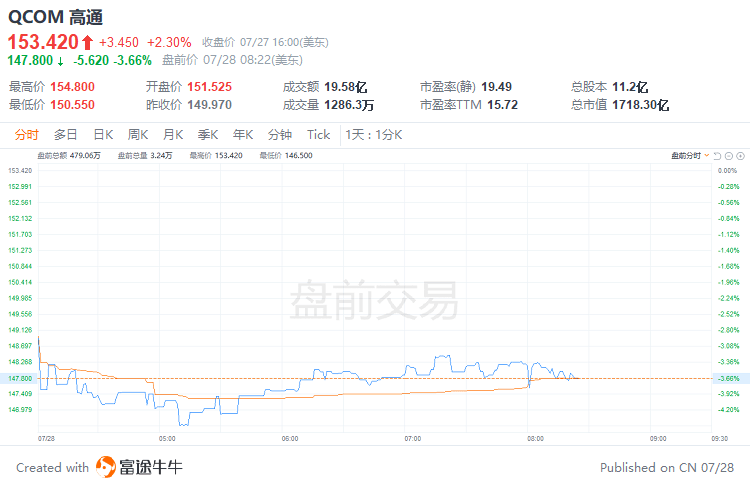Click the chart undo/reset arrow icon
This screenshot has height=488, width=750.
coord(717,156)
